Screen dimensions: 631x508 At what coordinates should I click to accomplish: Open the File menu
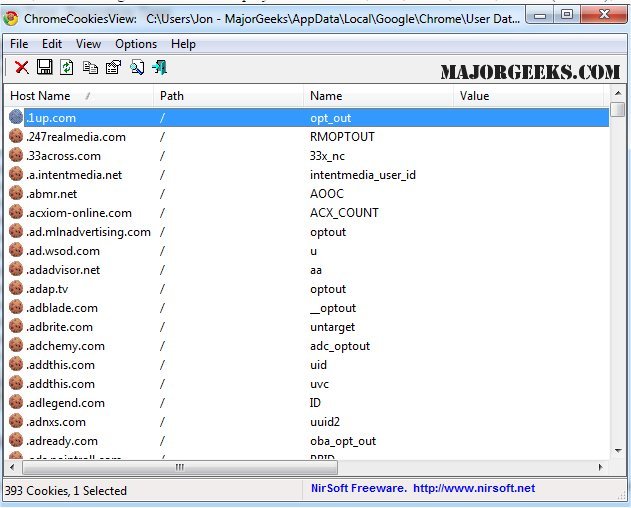pyautogui.click(x=19, y=44)
